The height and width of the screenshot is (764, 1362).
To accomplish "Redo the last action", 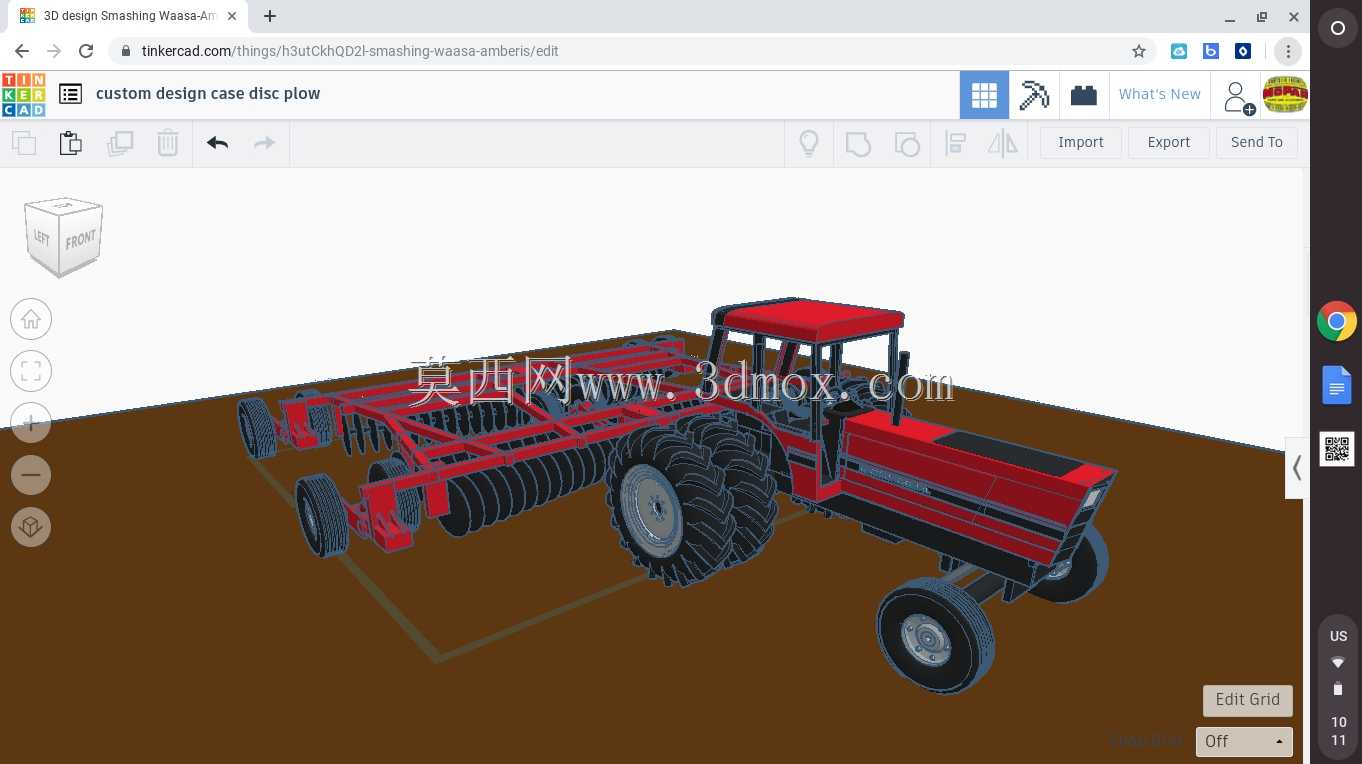I will [x=265, y=143].
